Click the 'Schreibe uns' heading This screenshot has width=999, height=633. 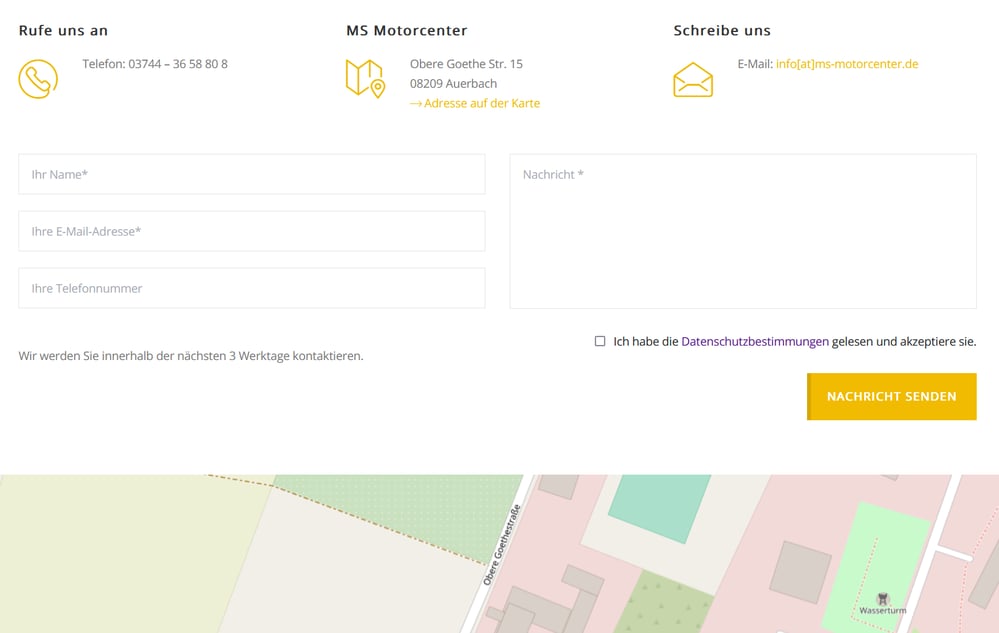tap(722, 31)
